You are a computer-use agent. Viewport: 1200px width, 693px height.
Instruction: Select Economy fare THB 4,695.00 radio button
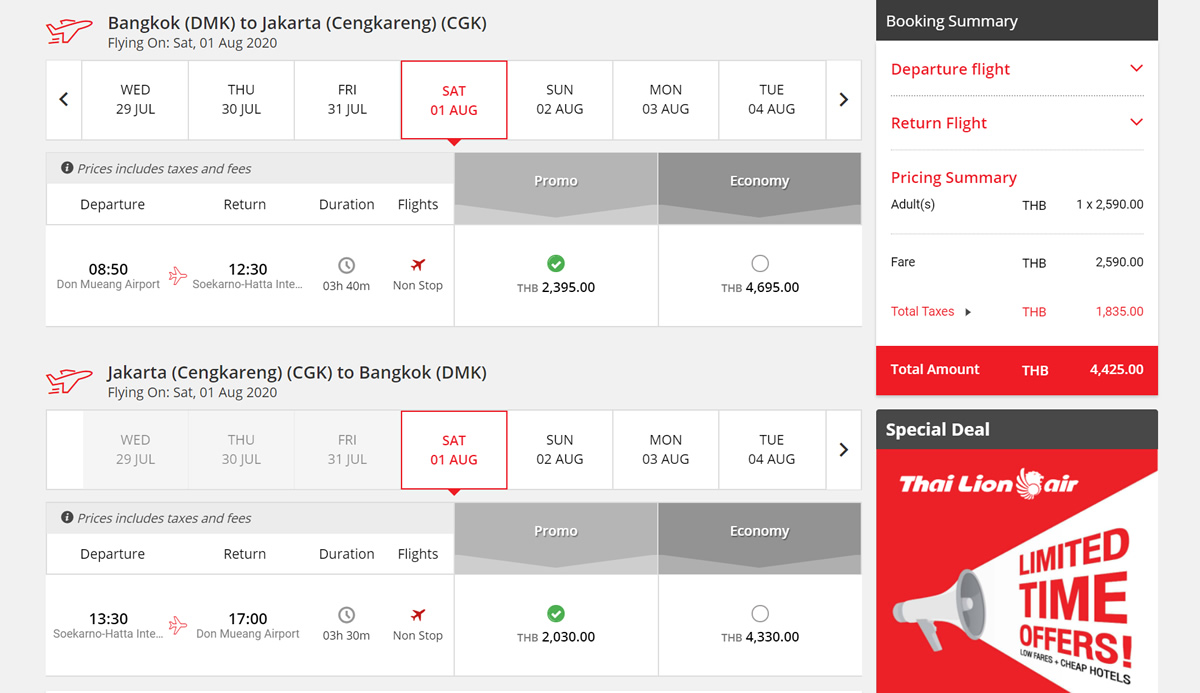[760, 264]
